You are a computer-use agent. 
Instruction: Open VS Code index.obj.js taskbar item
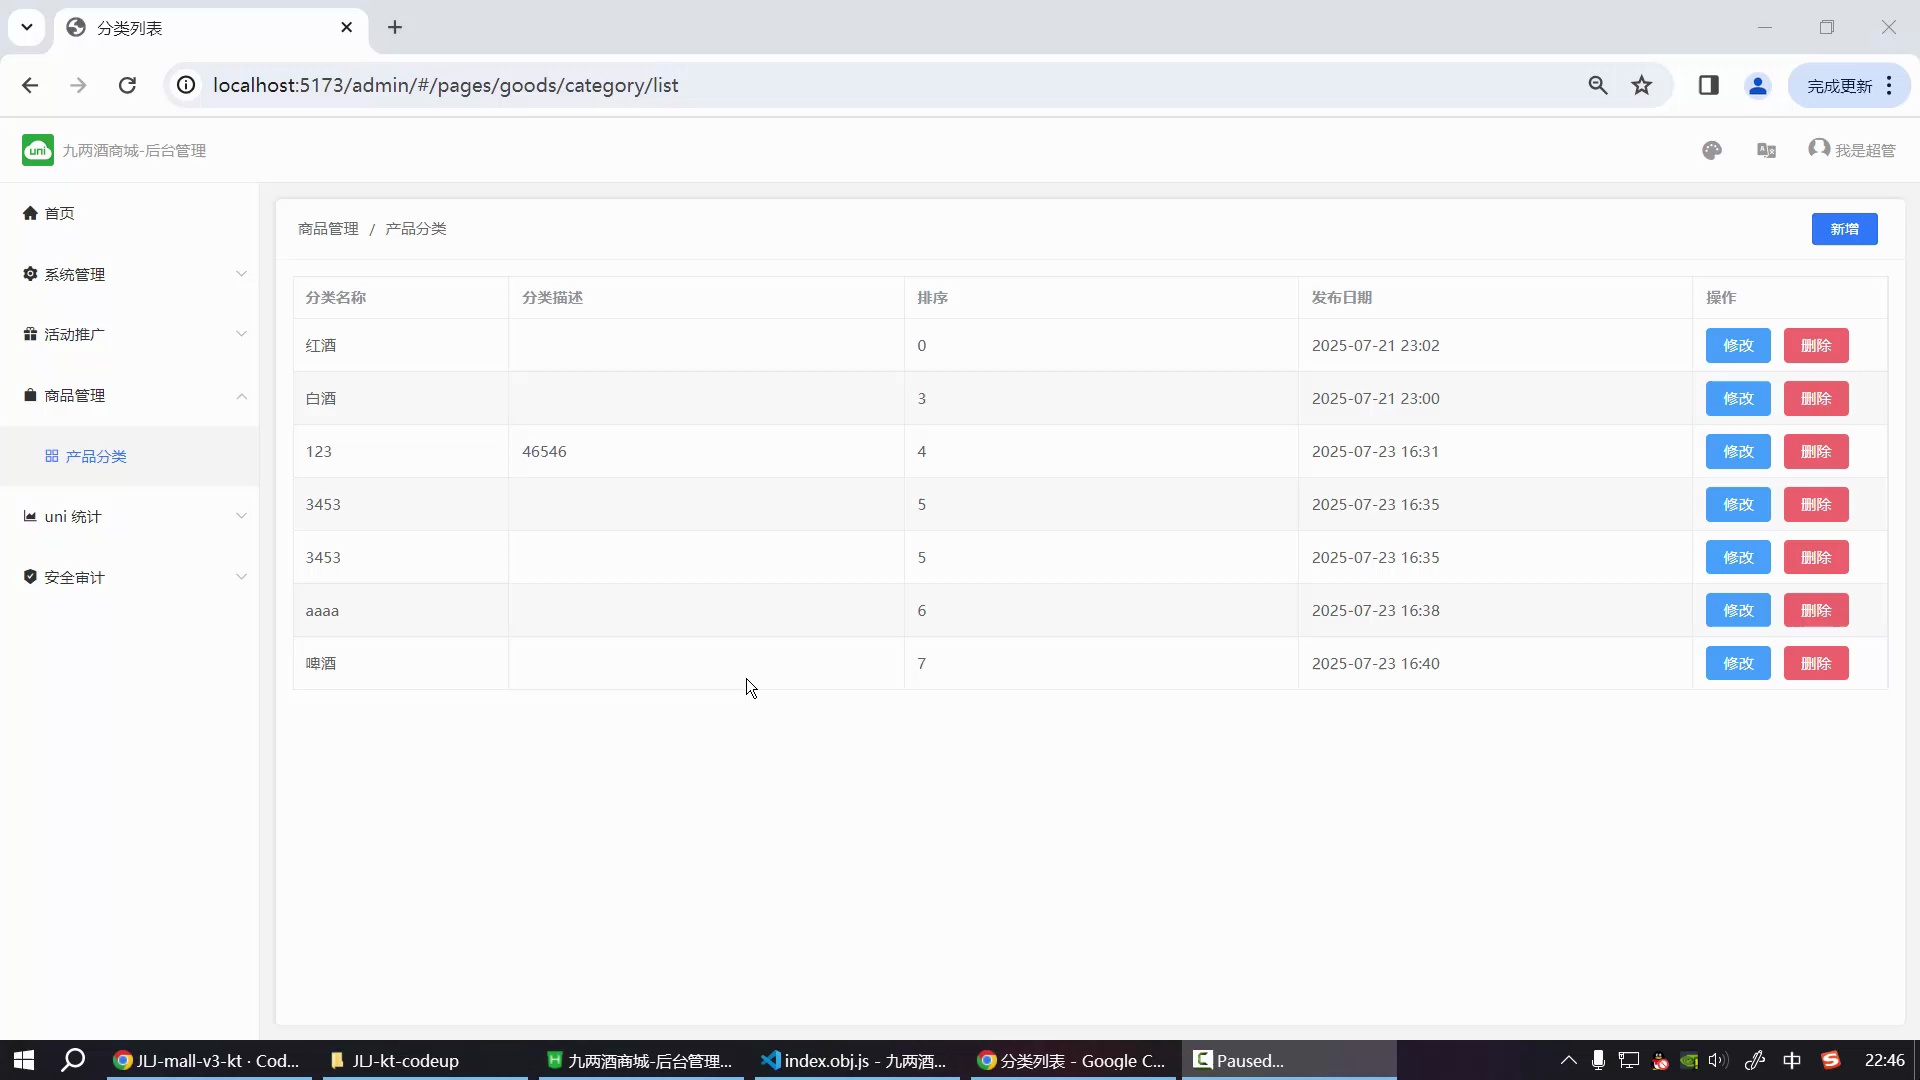coord(853,1060)
